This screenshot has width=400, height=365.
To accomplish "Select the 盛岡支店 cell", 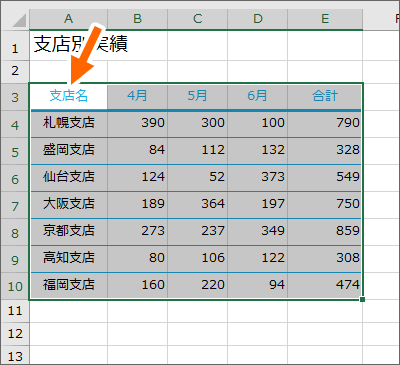I will point(68,151).
